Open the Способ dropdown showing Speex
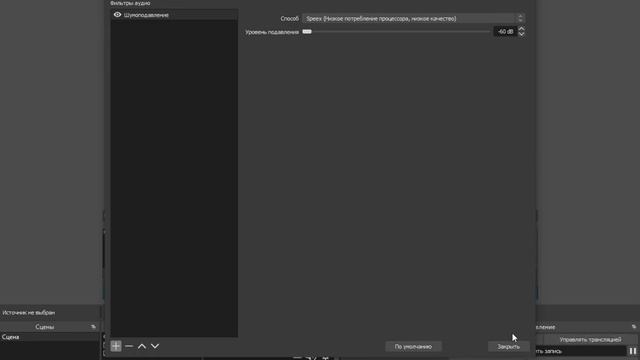Image resolution: width=640 pixels, height=360 pixels. click(x=413, y=18)
